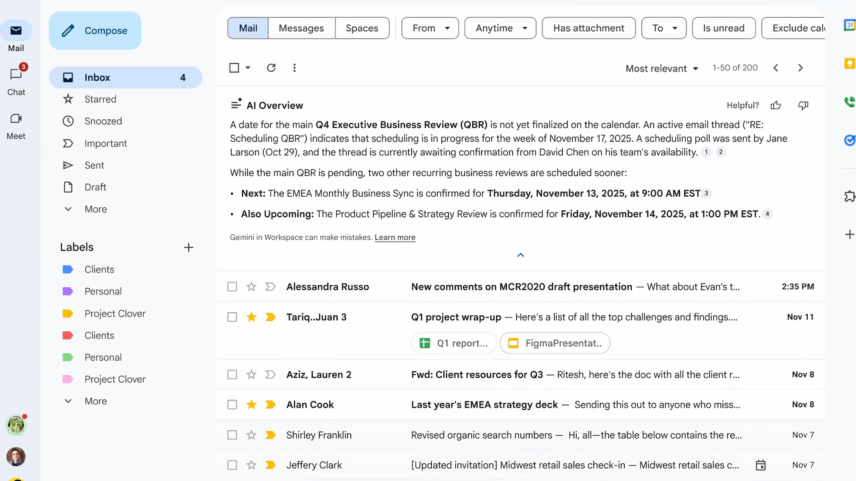Create a new label with plus icon
The height and width of the screenshot is (481, 856).
(188, 247)
